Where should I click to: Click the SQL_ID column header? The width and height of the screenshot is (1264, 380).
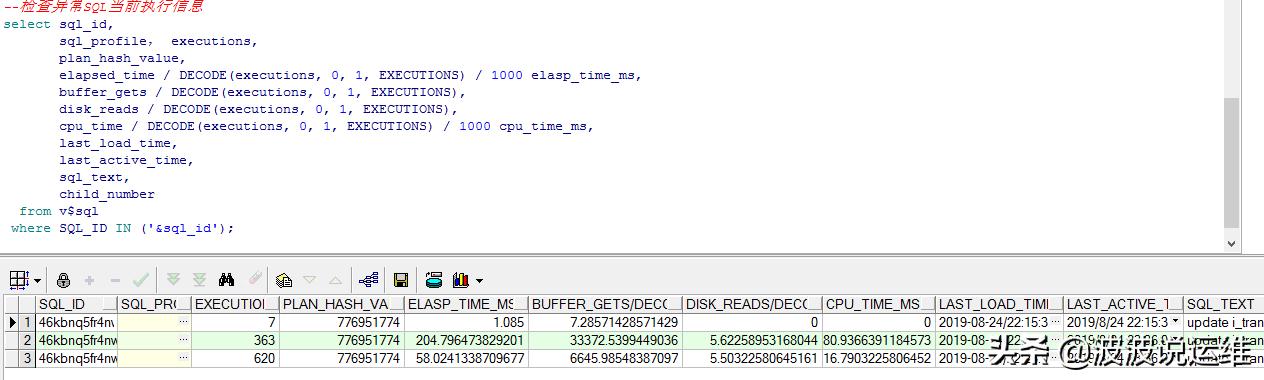click(x=77, y=304)
